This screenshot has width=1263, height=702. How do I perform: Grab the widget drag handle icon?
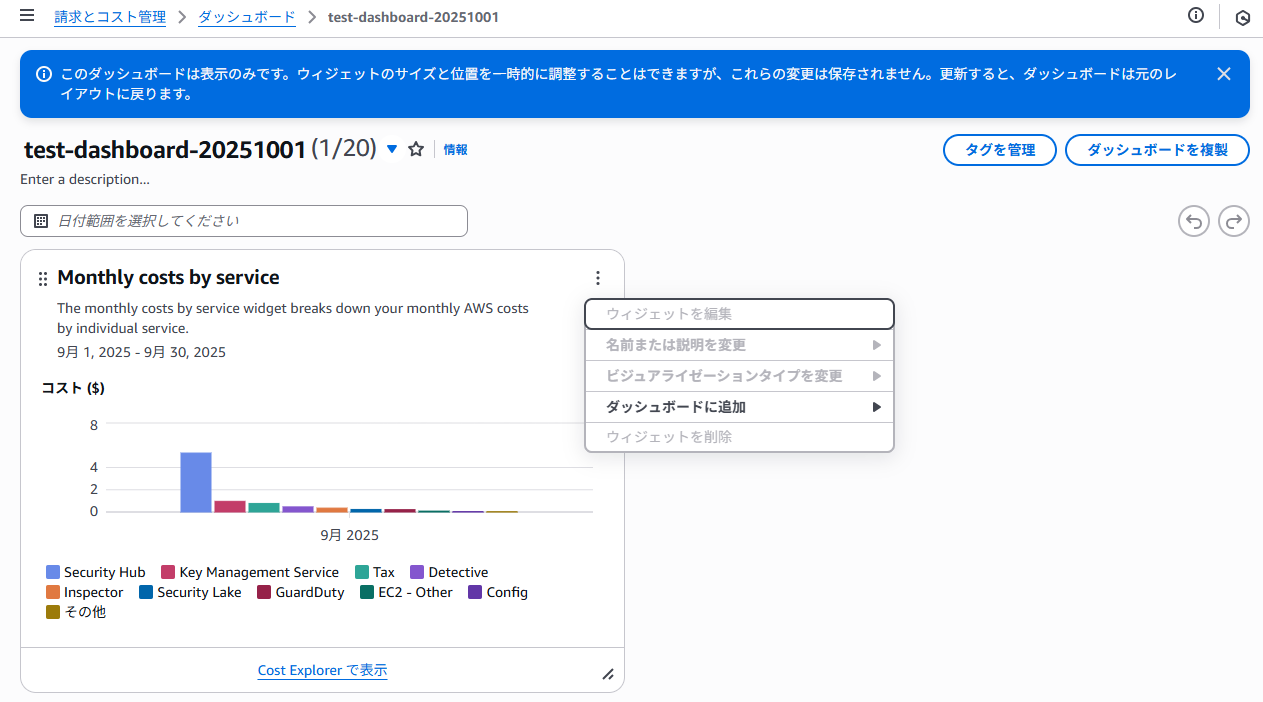(x=42, y=279)
